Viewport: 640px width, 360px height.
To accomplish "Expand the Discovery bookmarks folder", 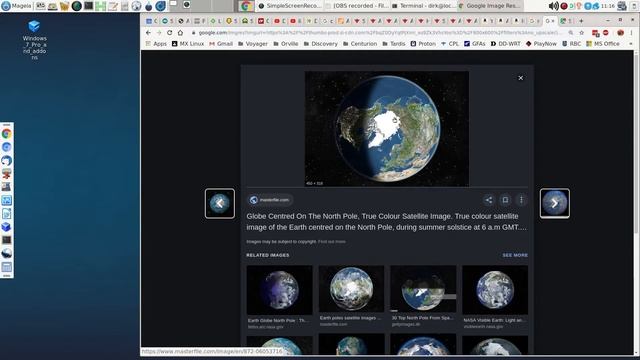I will [320, 44].
